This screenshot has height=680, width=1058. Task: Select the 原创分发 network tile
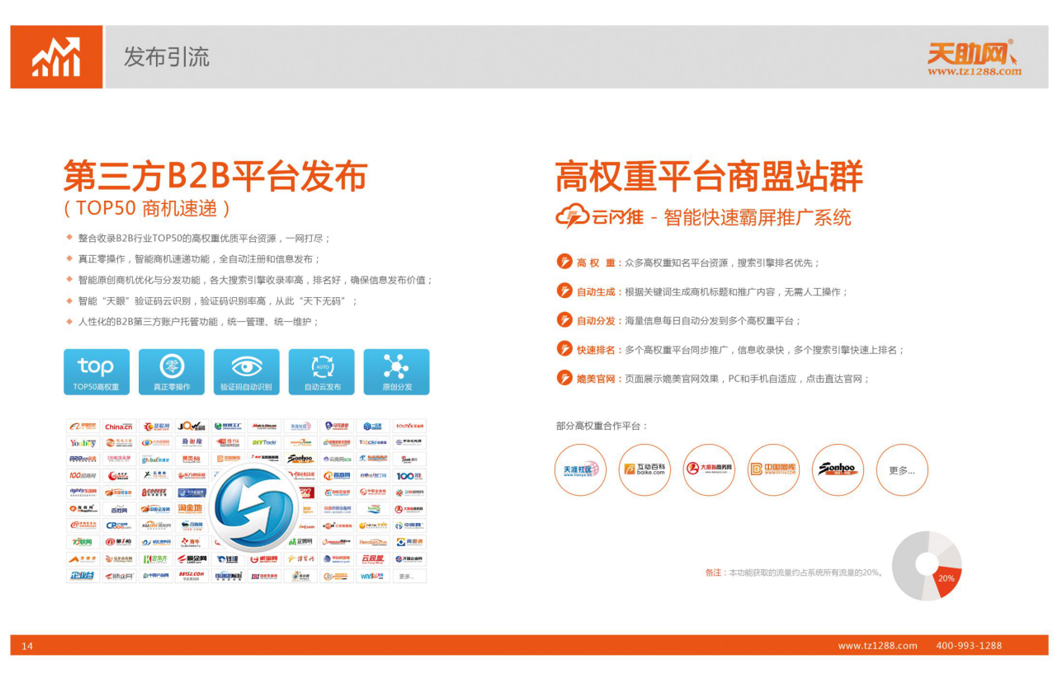[396, 372]
